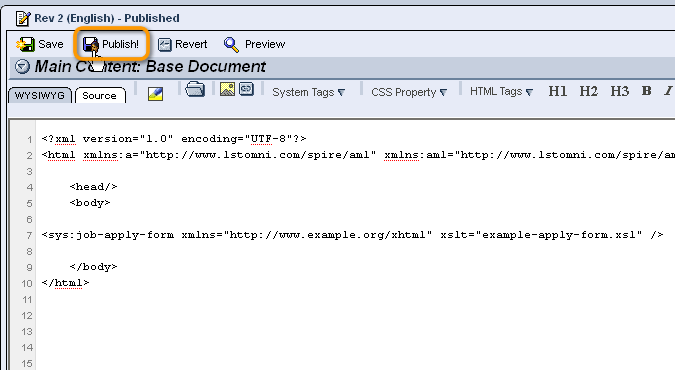This screenshot has width=675, height=370.
Task: Switch to the WYSIWYG tab
Action: (40, 95)
